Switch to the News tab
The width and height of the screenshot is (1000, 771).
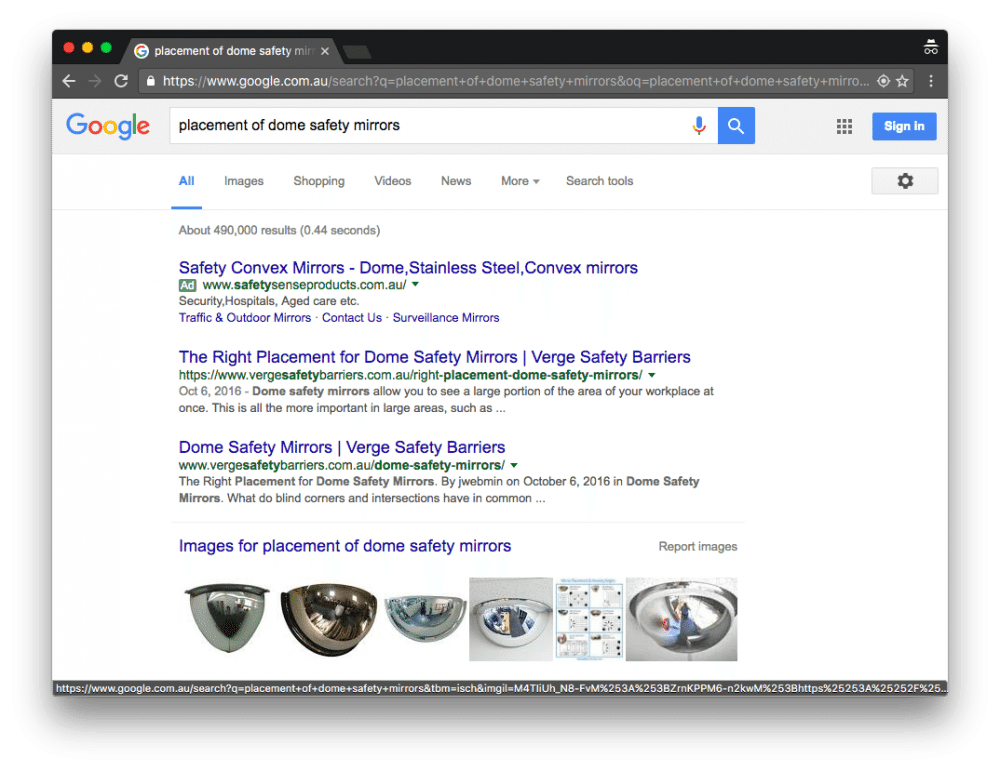pyautogui.click(x=456, y=181)
